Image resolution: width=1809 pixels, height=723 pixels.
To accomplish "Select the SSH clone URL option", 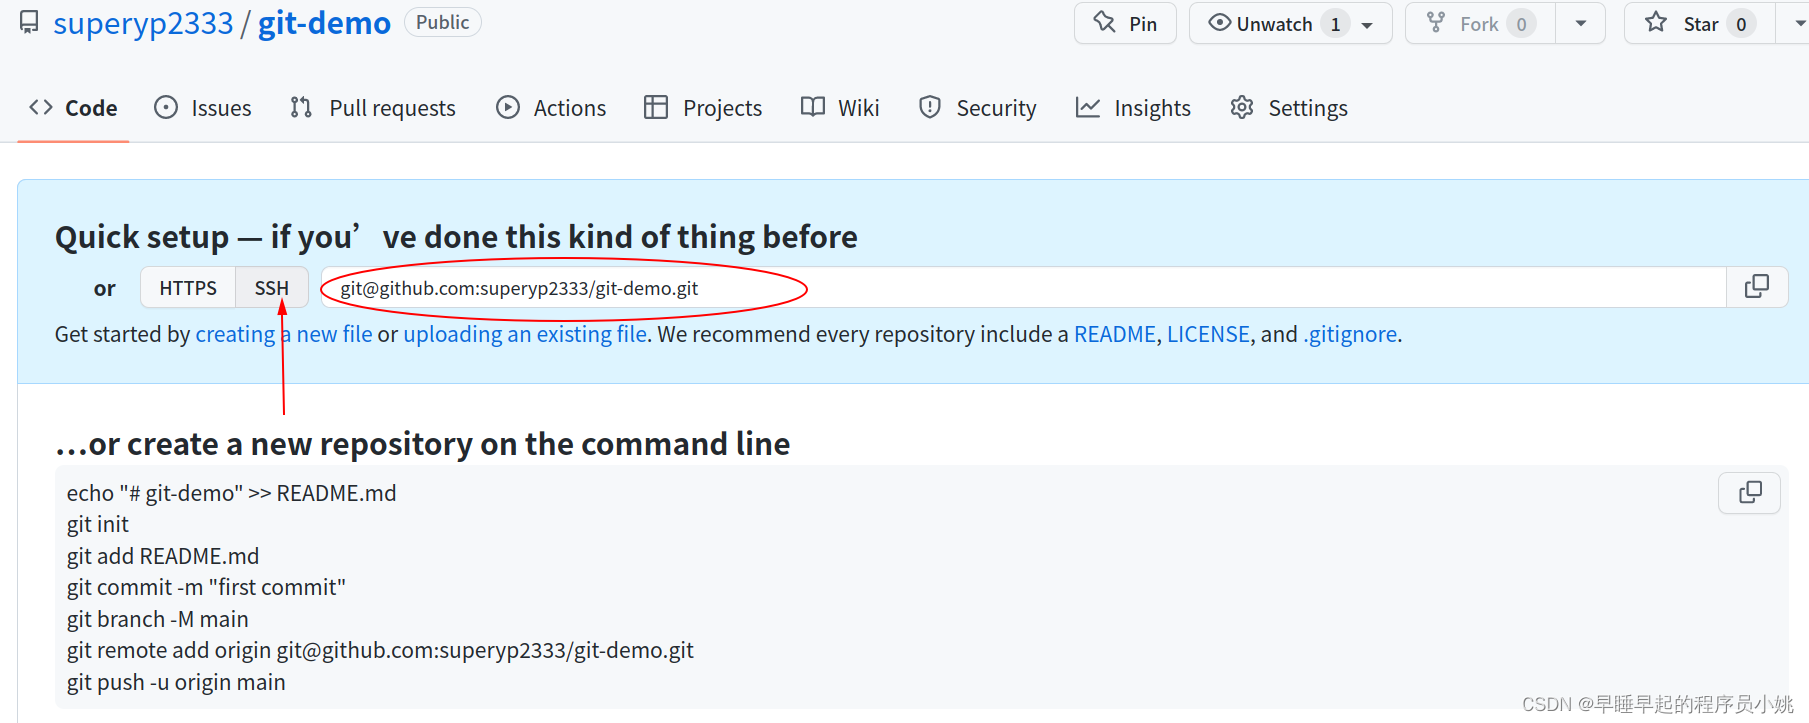I will pos(271,288).
